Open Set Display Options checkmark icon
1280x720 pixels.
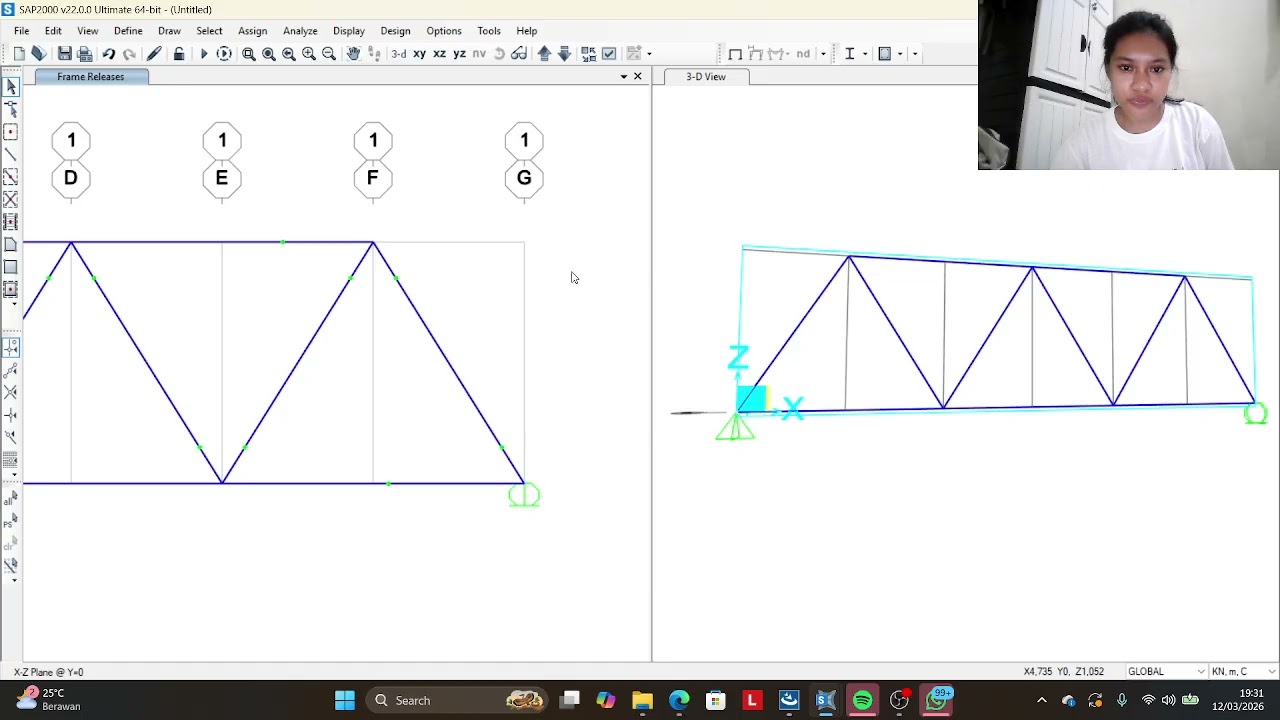[x=609, y=54]
